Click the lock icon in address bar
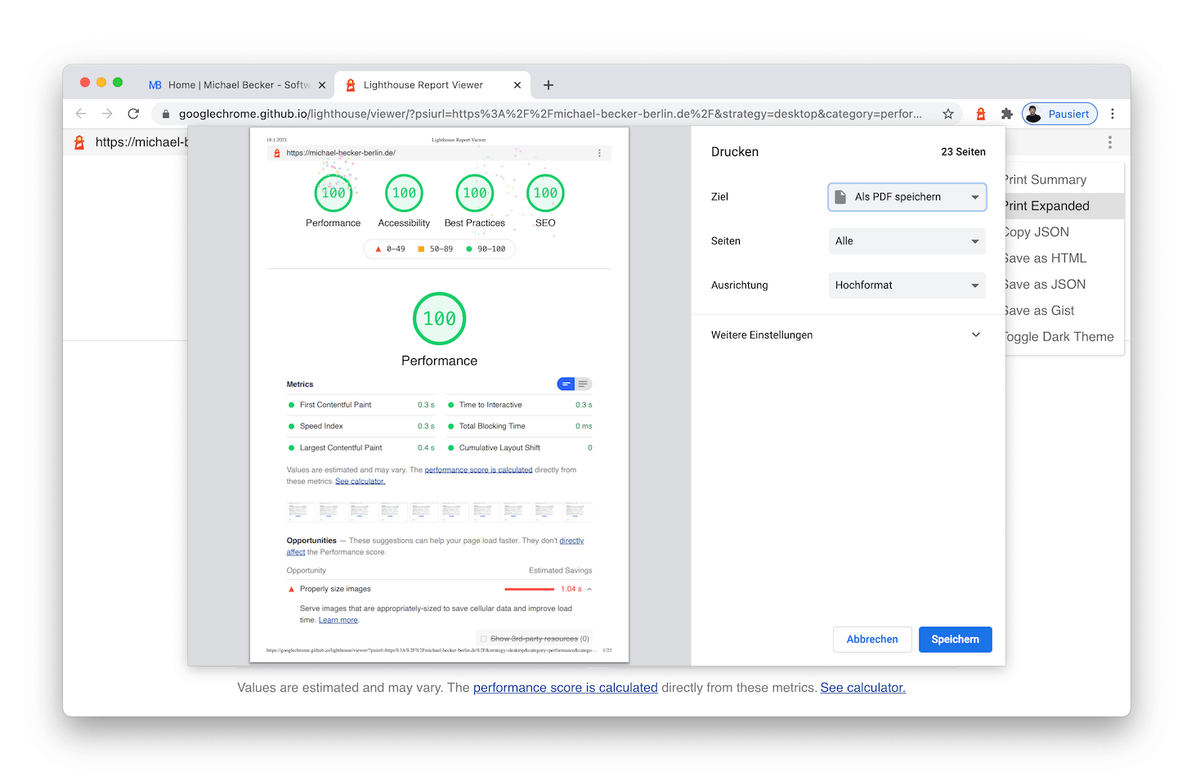Screen dimensions: 1200x777 point(166,114)
